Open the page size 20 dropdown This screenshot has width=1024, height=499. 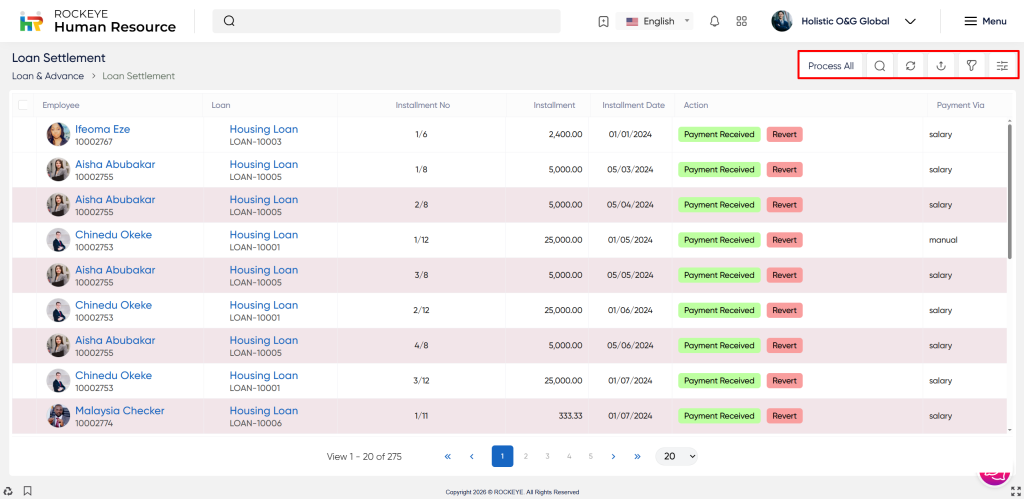(x=677, y=456)
